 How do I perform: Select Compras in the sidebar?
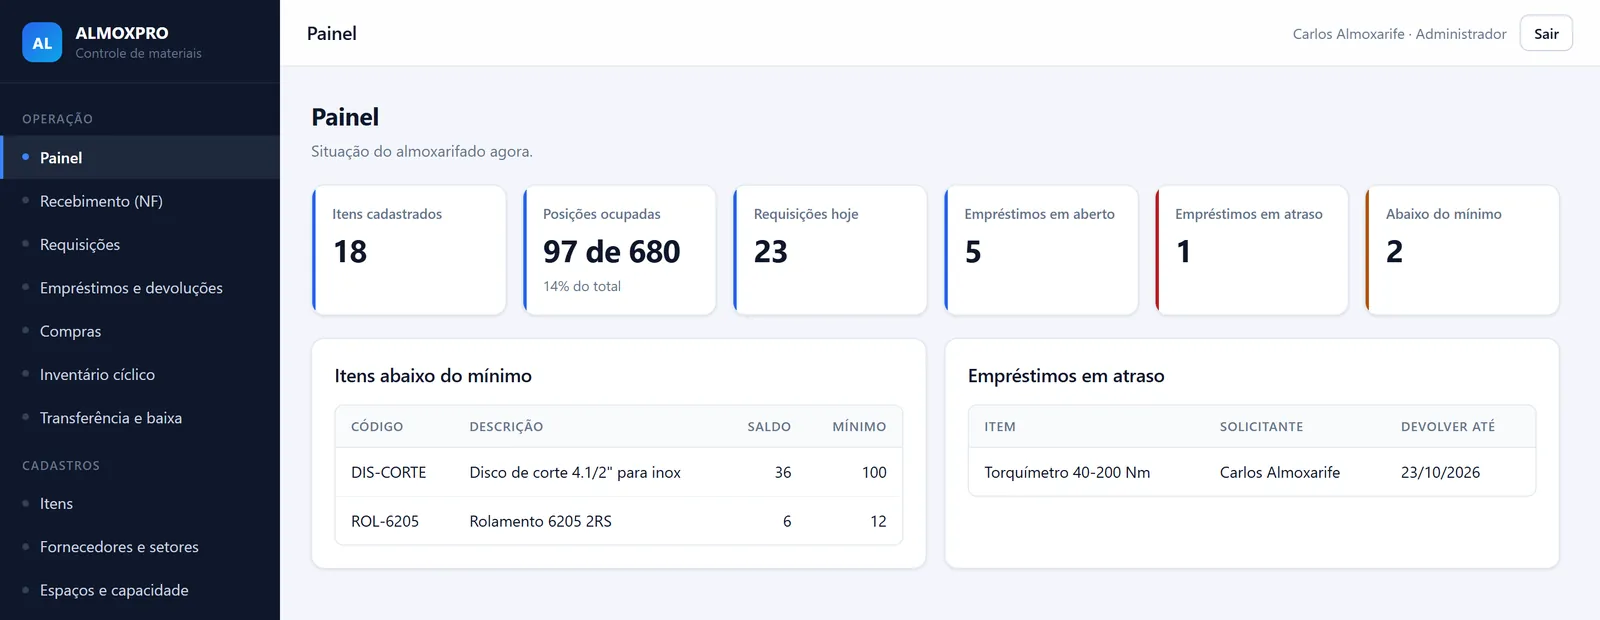click(x=140, y=331)
